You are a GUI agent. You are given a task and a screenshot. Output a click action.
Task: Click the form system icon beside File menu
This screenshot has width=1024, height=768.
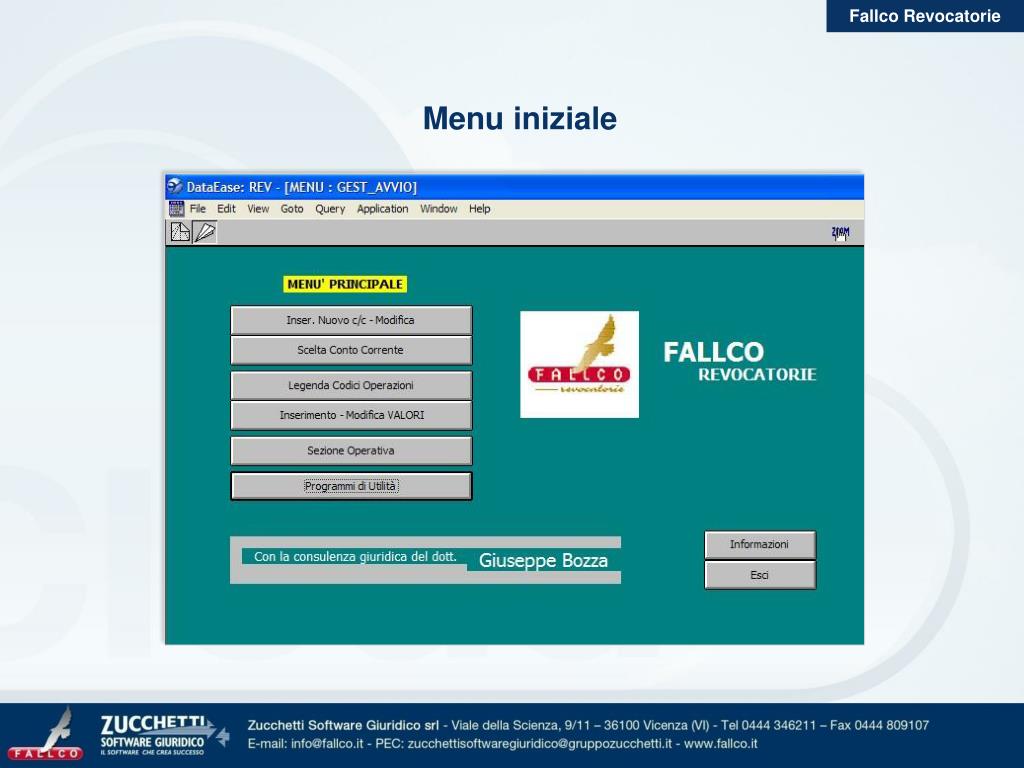coord(176,209)
